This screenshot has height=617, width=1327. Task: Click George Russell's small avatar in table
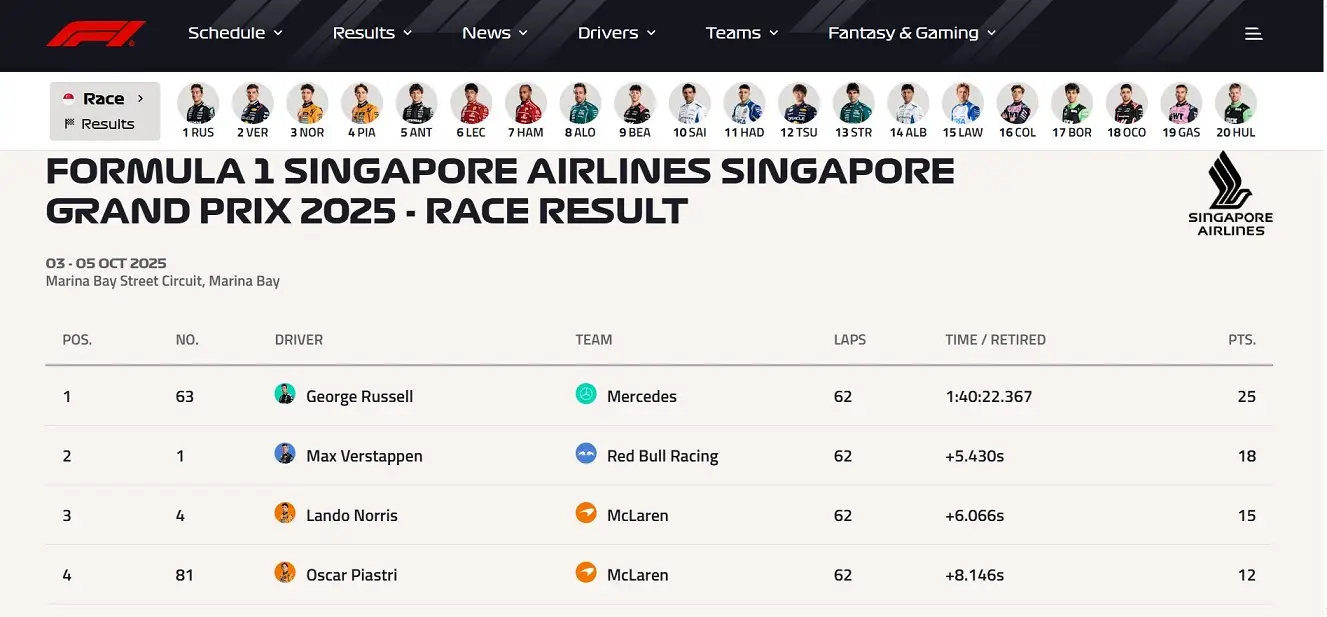point(285,395)
